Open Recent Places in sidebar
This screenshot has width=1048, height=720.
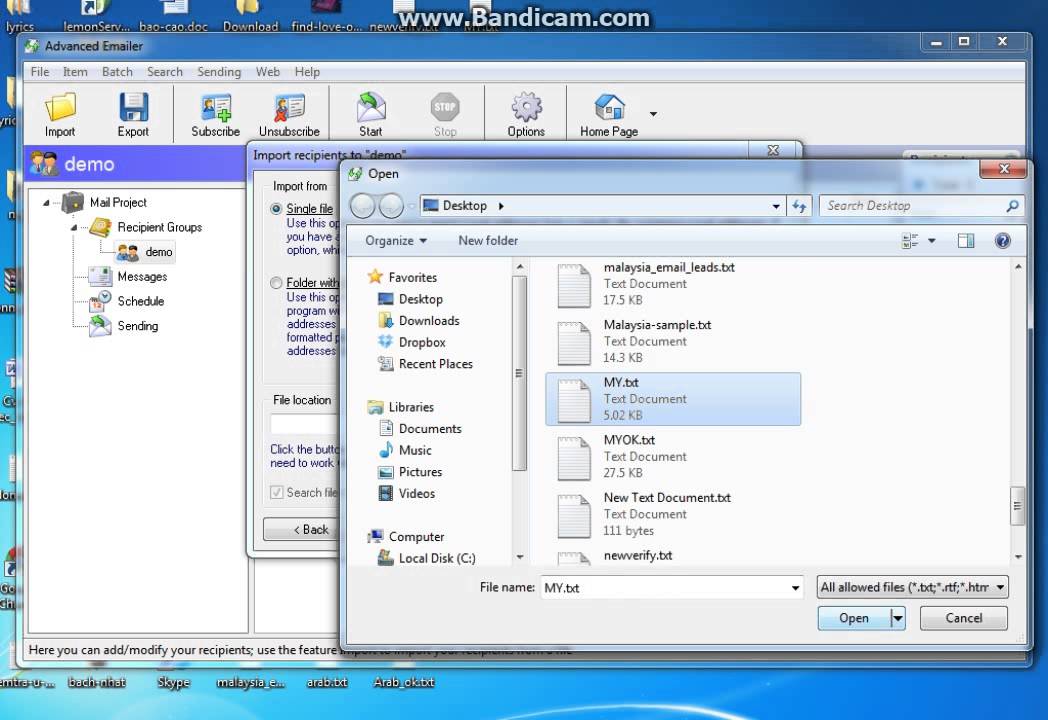[425, 364]
